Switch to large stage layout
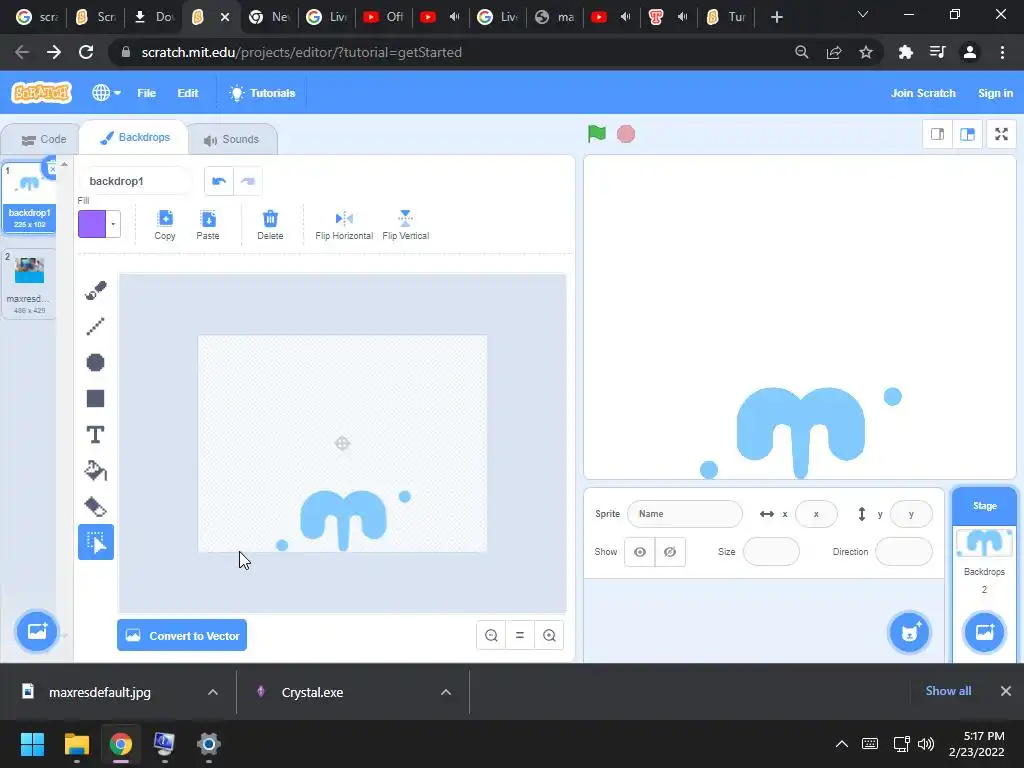 967,135
